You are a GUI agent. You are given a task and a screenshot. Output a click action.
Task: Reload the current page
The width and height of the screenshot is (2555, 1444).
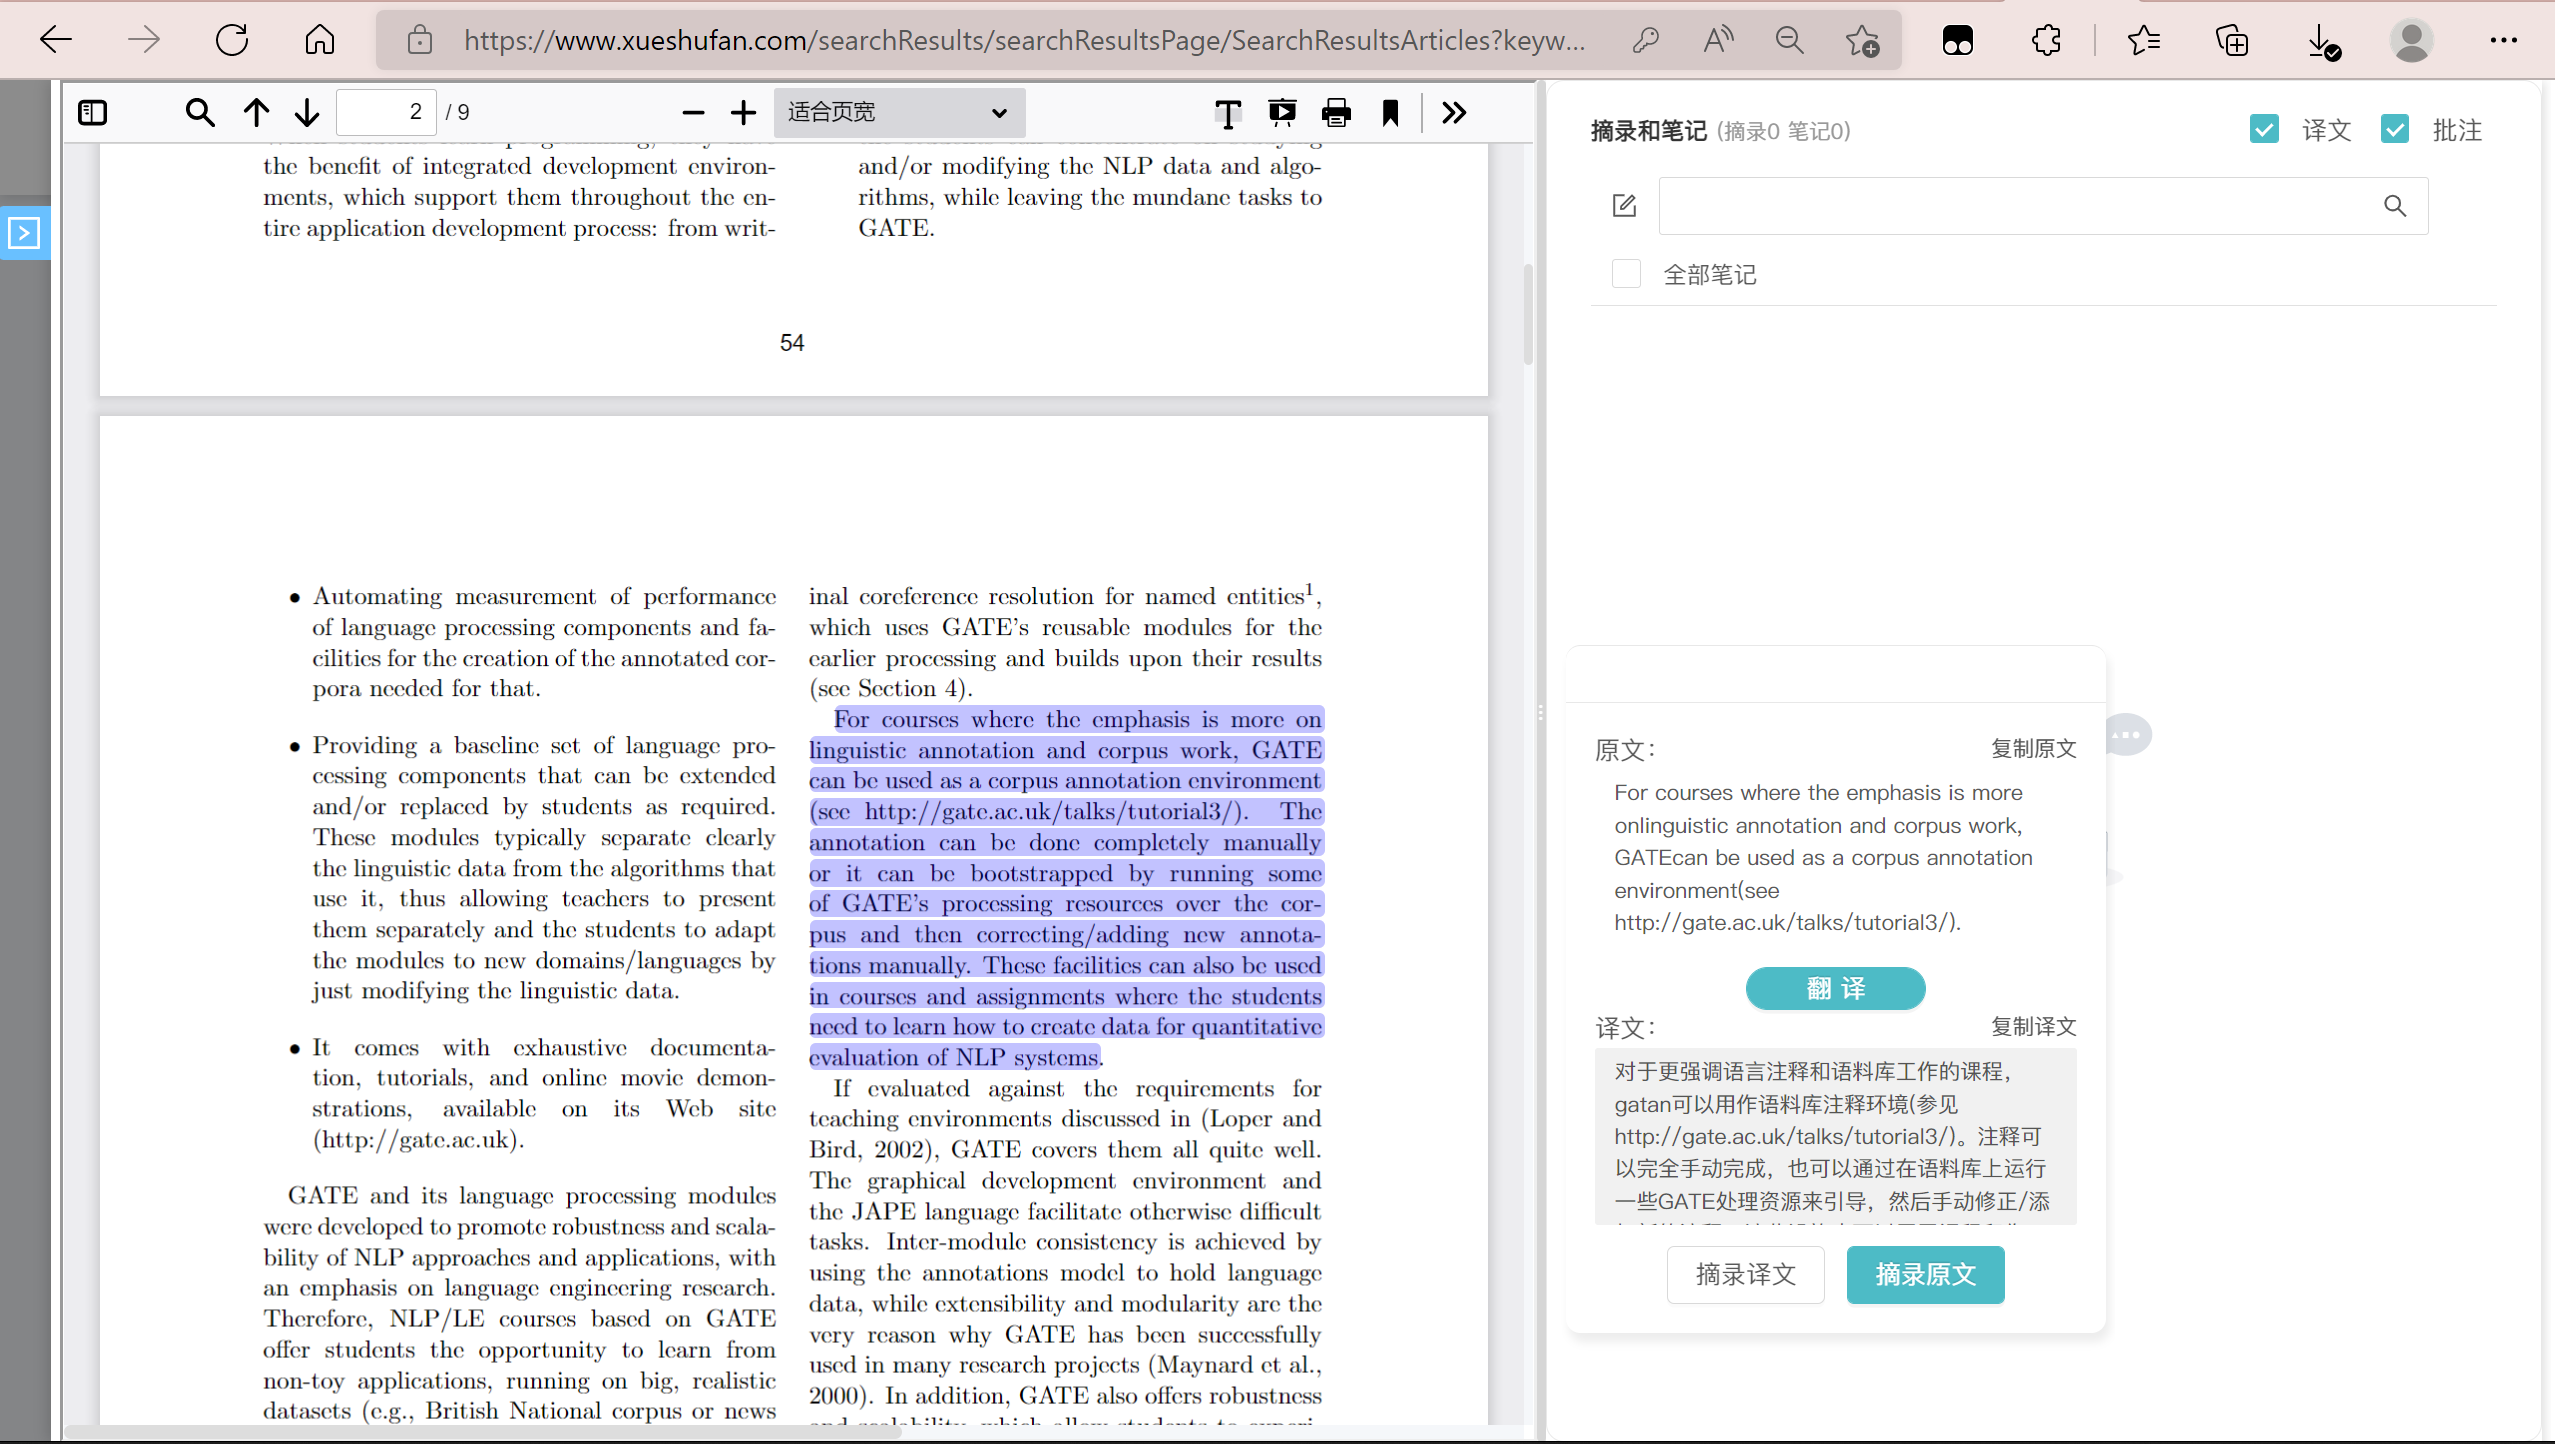point(232,40)
